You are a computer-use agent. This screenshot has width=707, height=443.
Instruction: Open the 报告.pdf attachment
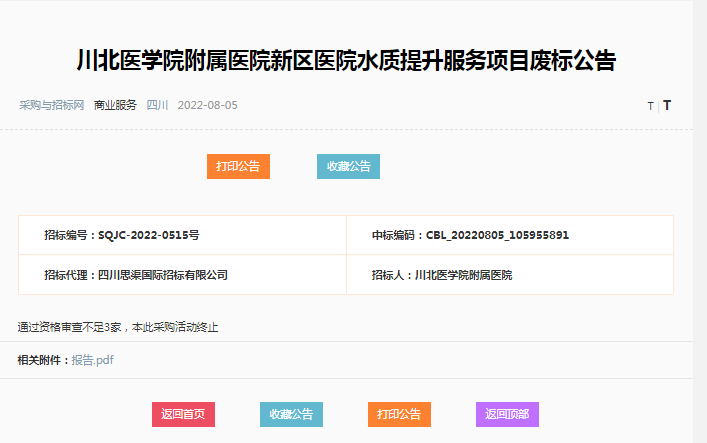pos(93,360)
